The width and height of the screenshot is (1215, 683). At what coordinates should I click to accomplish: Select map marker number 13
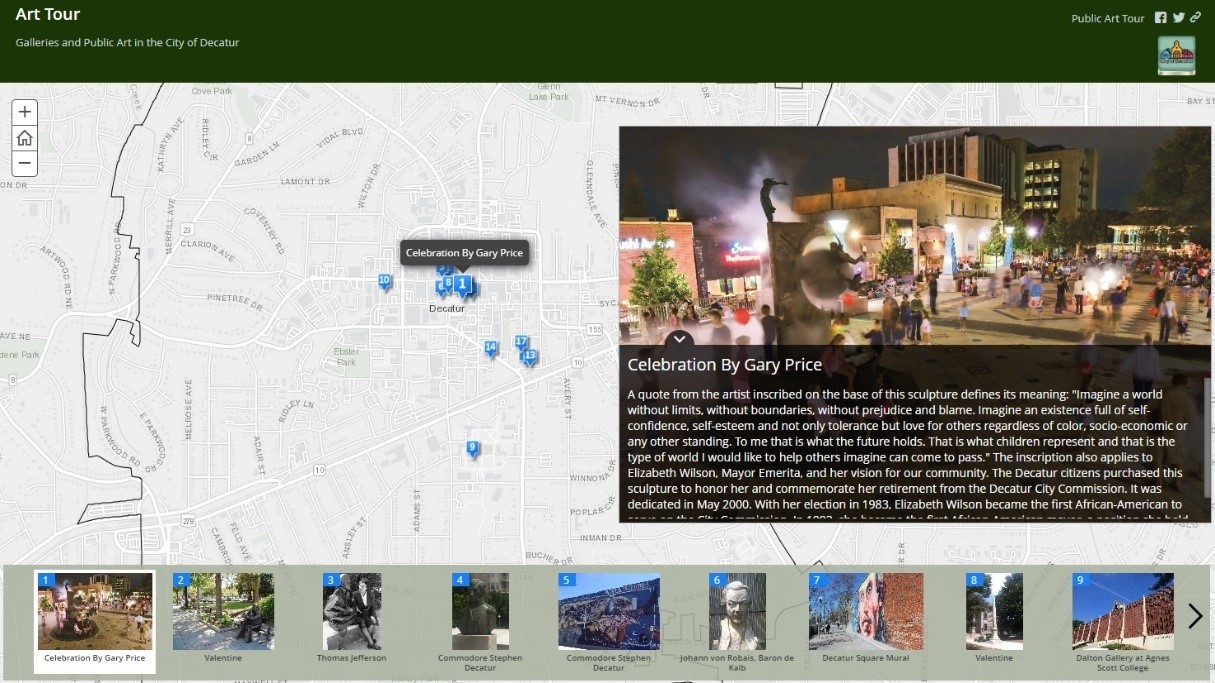tap(530, 356)
